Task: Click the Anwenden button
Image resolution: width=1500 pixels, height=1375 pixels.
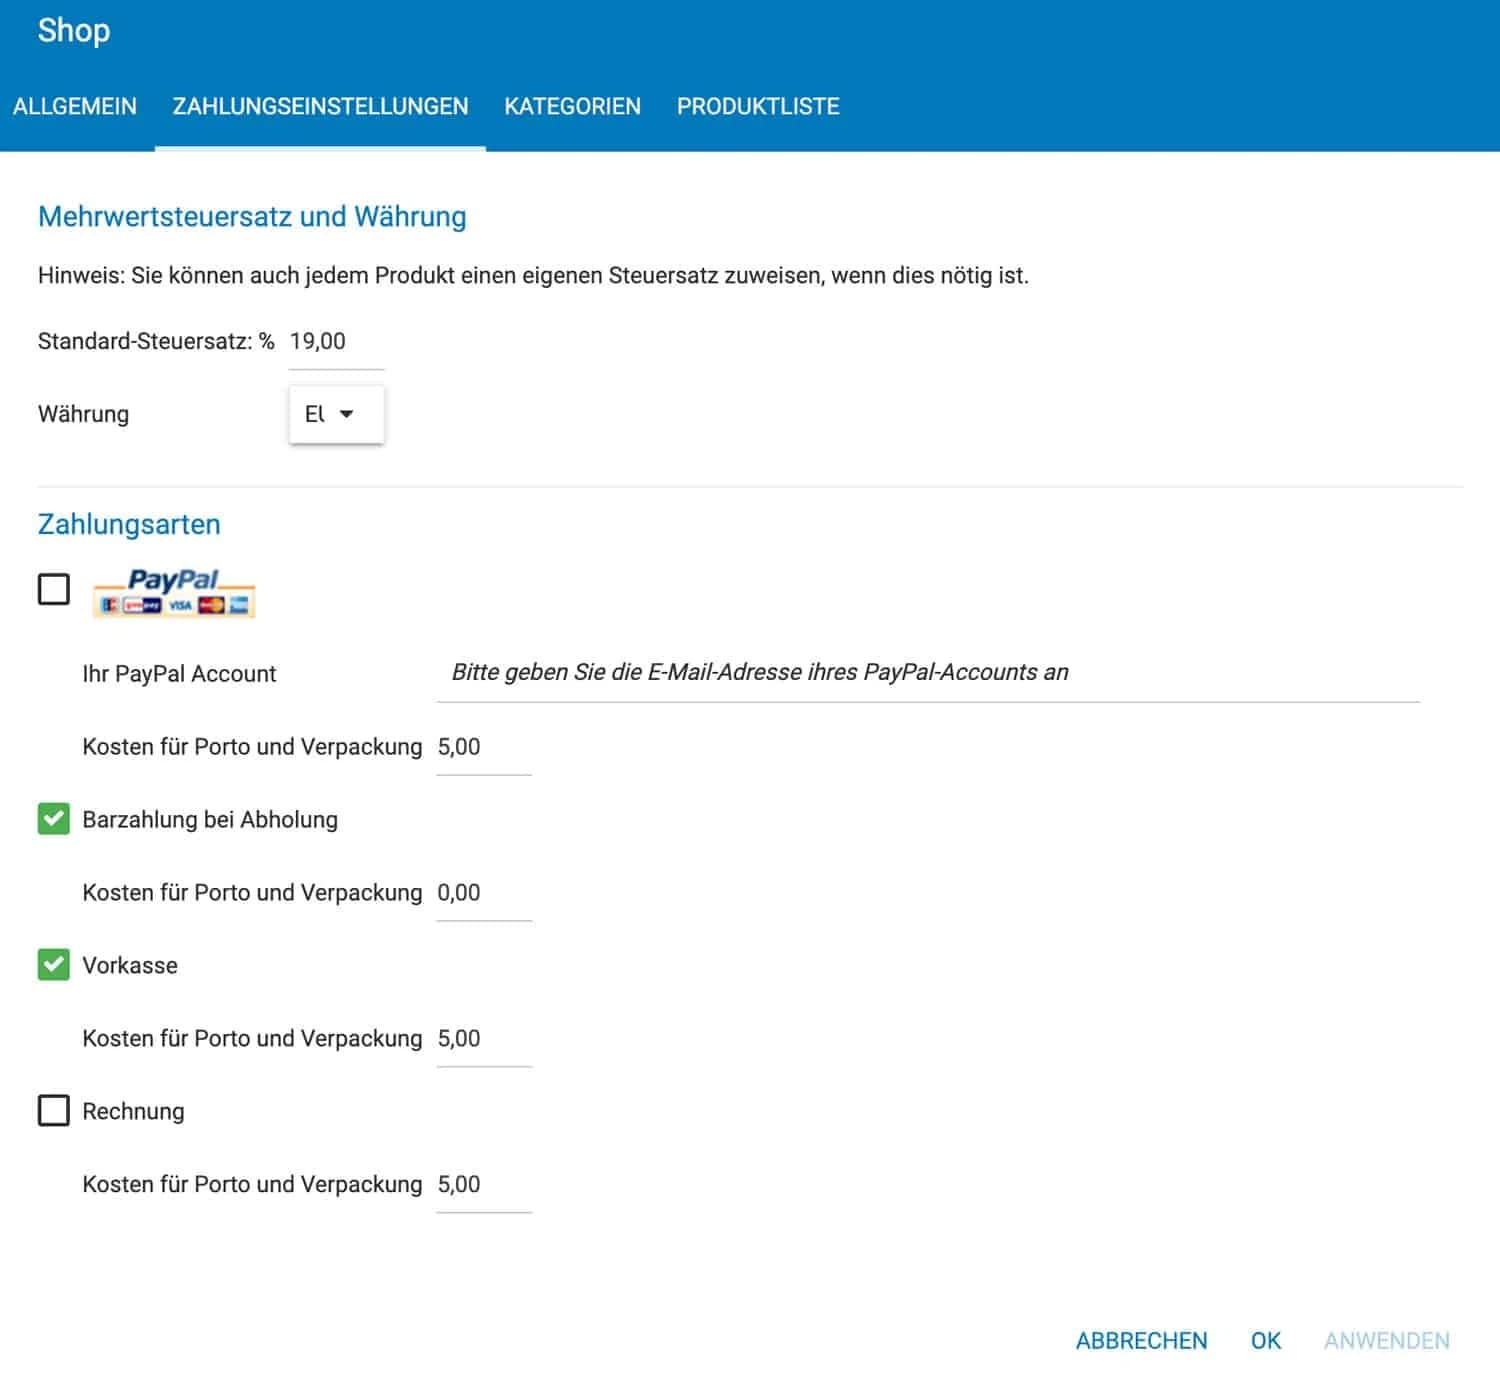Action: 1386,1340
